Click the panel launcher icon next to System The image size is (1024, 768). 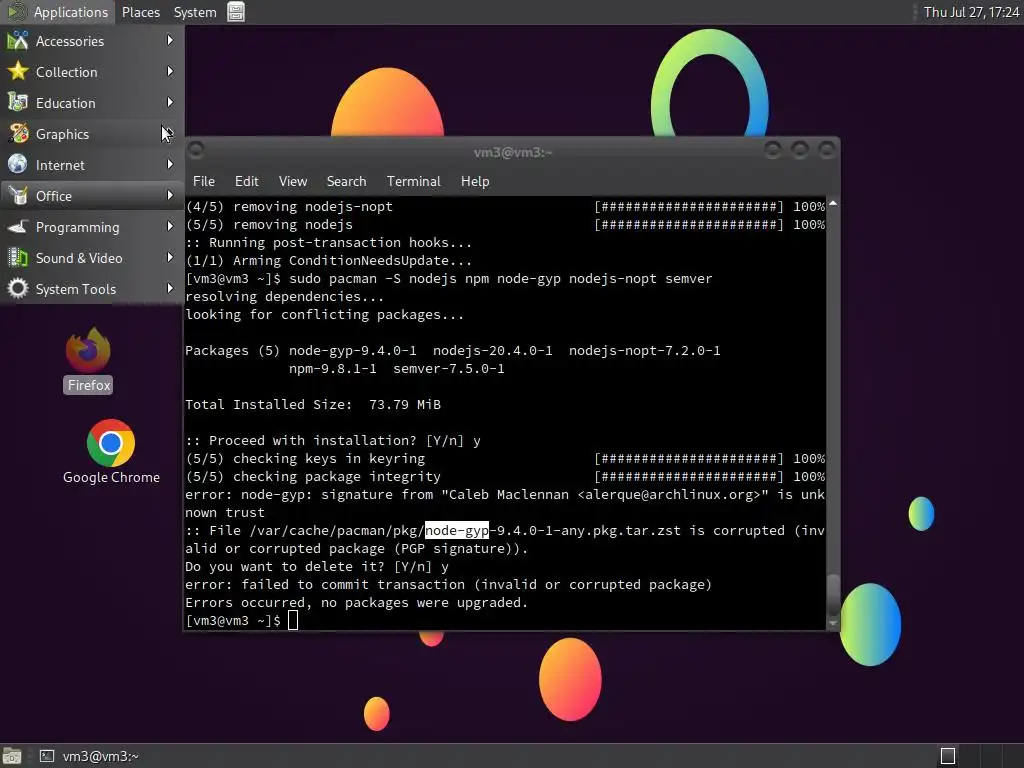[x=236, y=12]
